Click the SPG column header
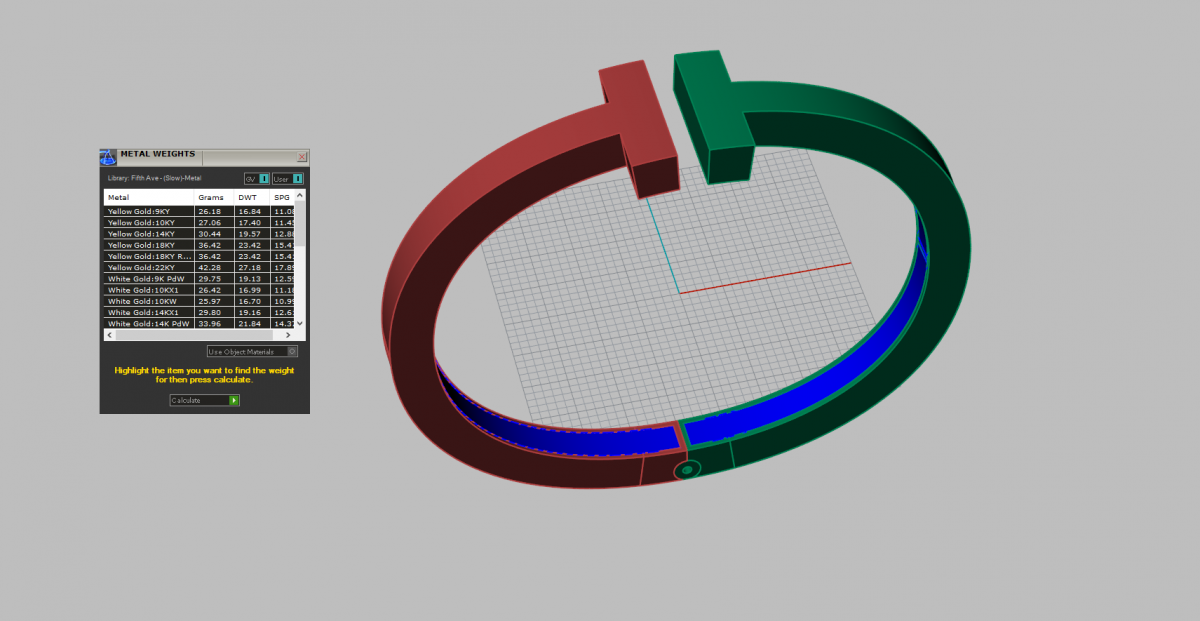The image size is (1200, 621). click(282, 197)
